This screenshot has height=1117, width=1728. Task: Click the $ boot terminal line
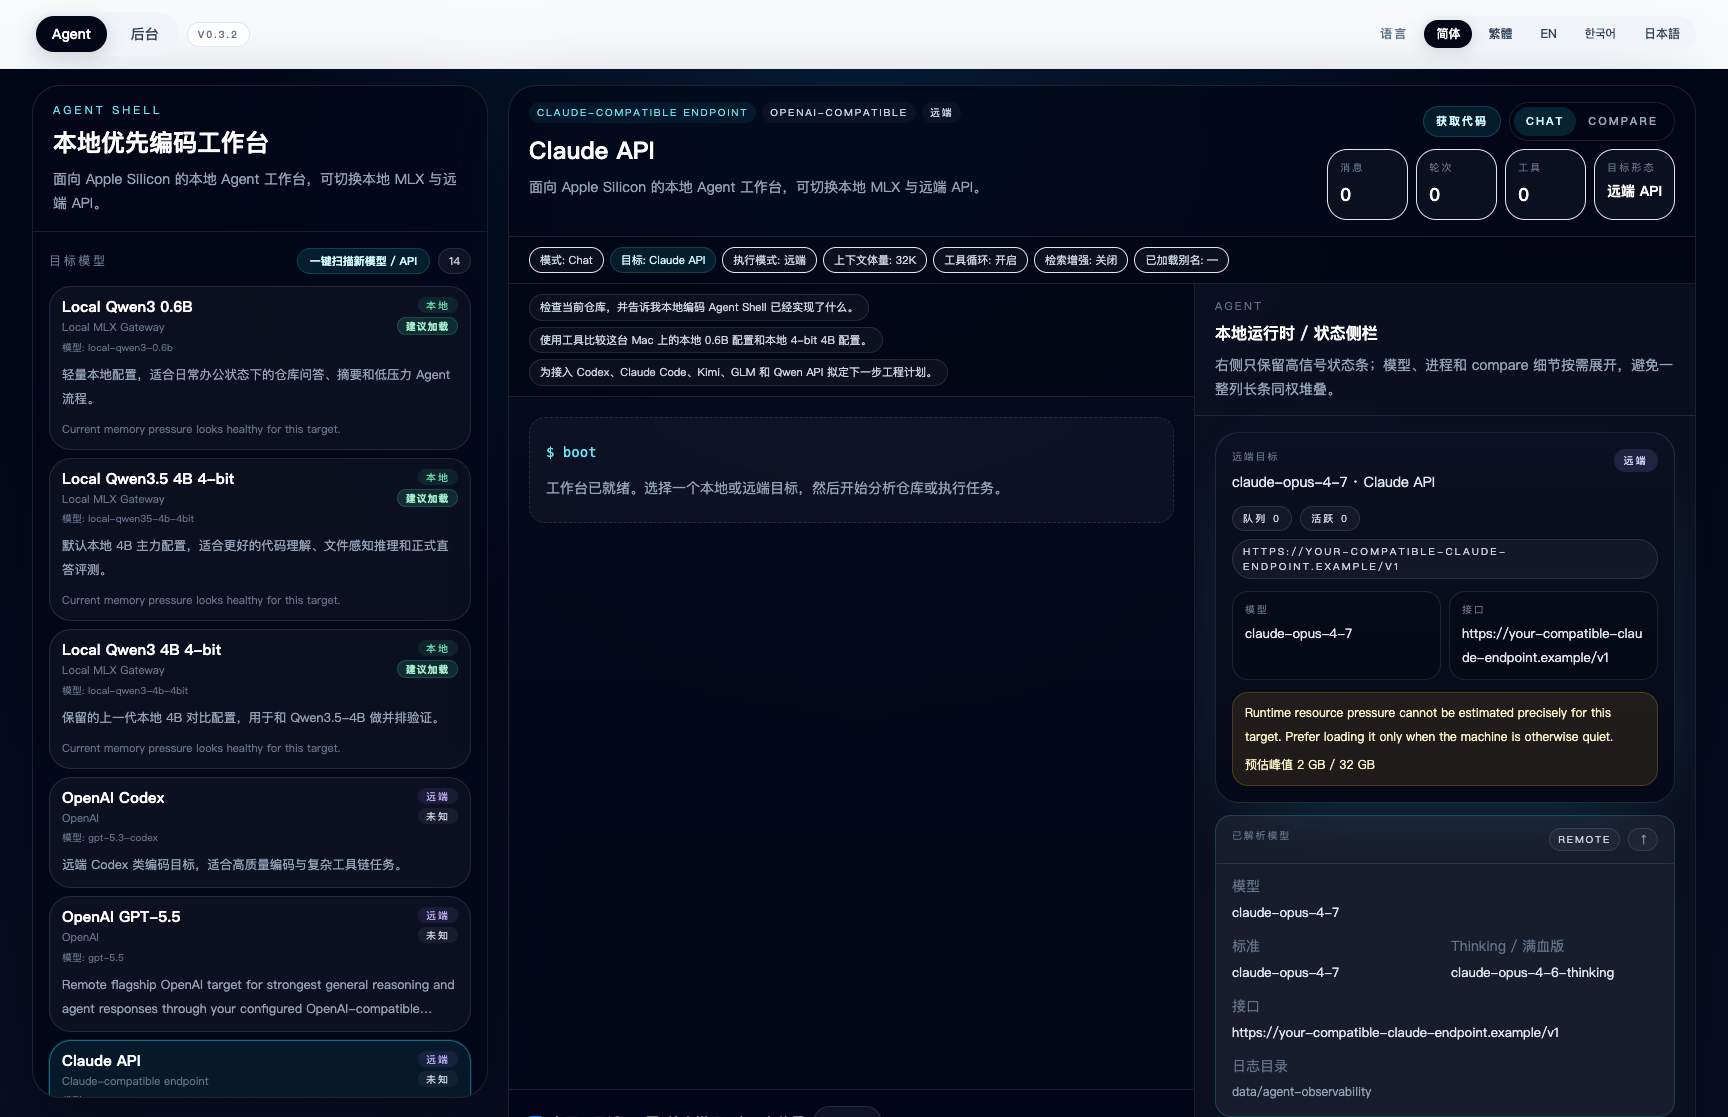tap(571, 452)
